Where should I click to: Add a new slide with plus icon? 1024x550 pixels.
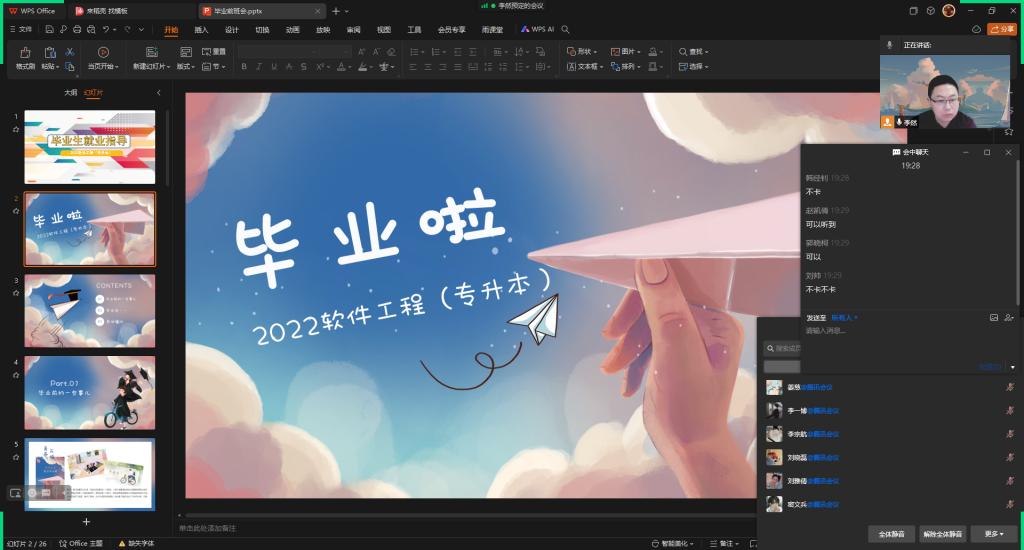[86, 521]
